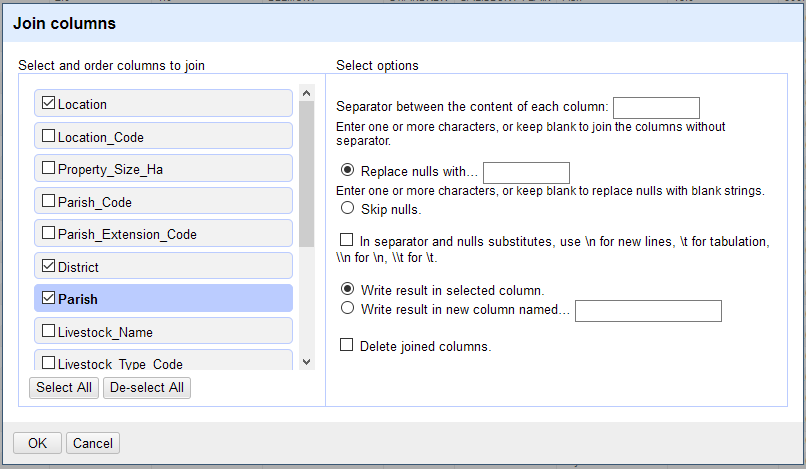This screenshot has height=469, width=806.
Task: Tick the Parish_Code column checkbox
Action: [x=49, y=201]
